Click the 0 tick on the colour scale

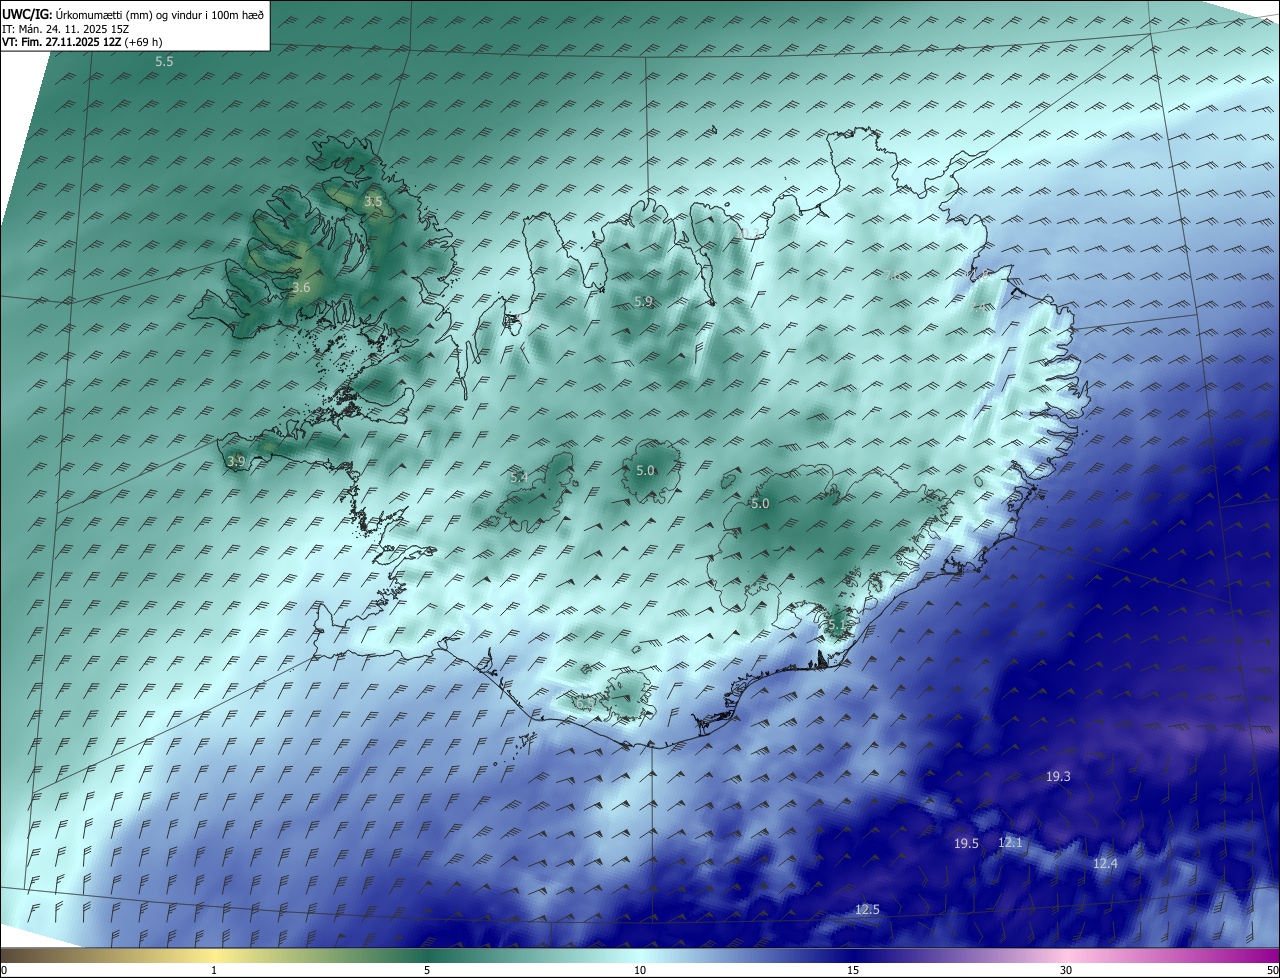pos(4,970)
